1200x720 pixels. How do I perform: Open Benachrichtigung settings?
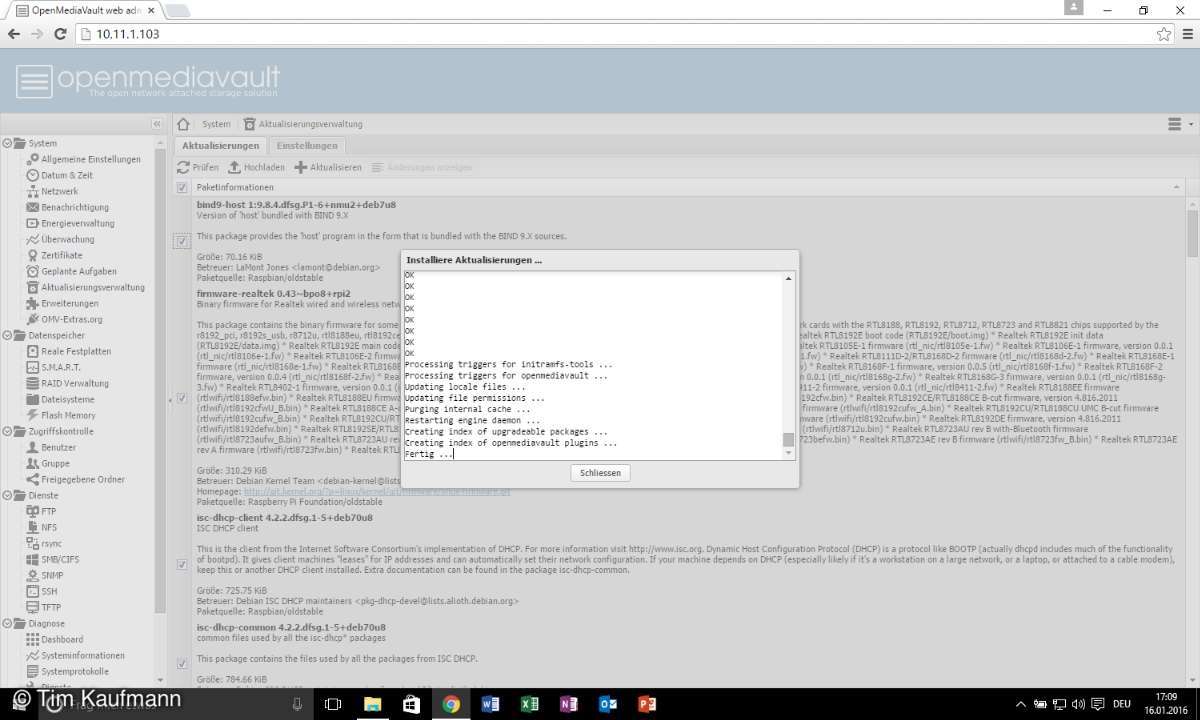point(75,207)
